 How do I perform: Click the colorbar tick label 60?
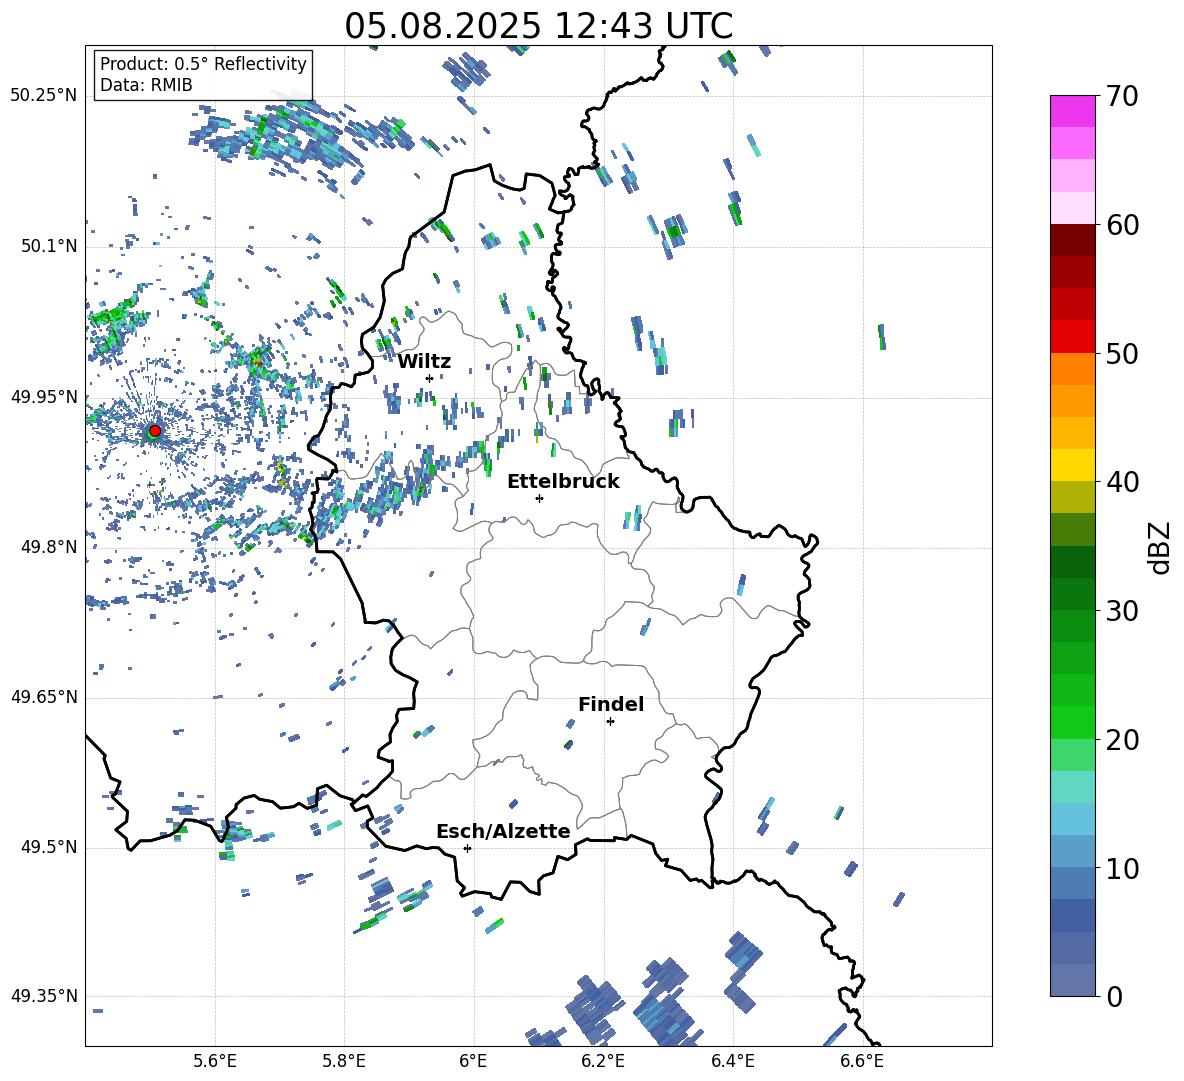1122,225
